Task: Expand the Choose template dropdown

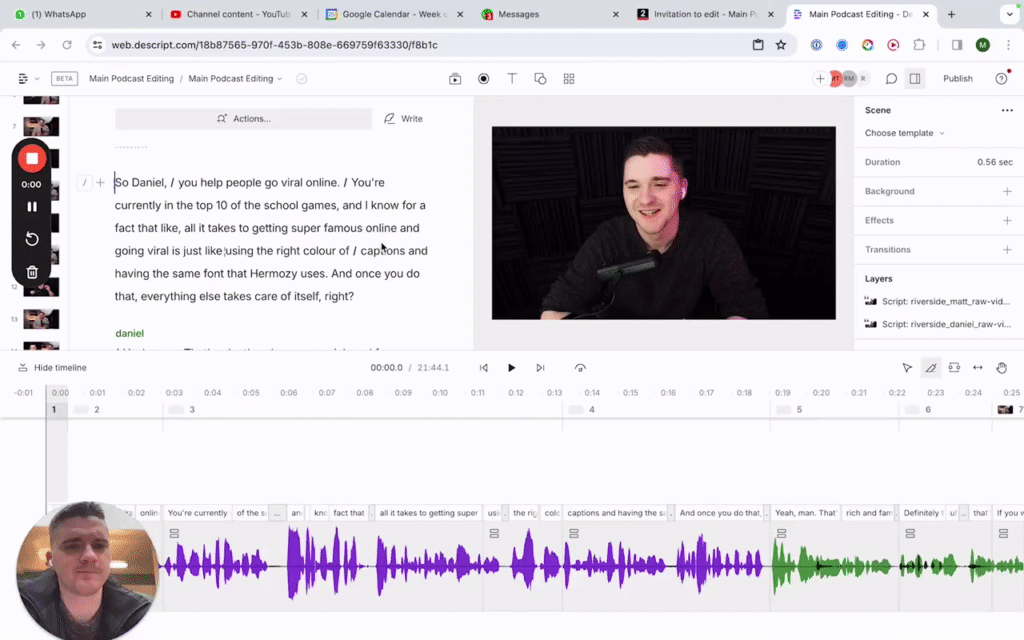Action: pyautogui.click(x=904, y=133)
